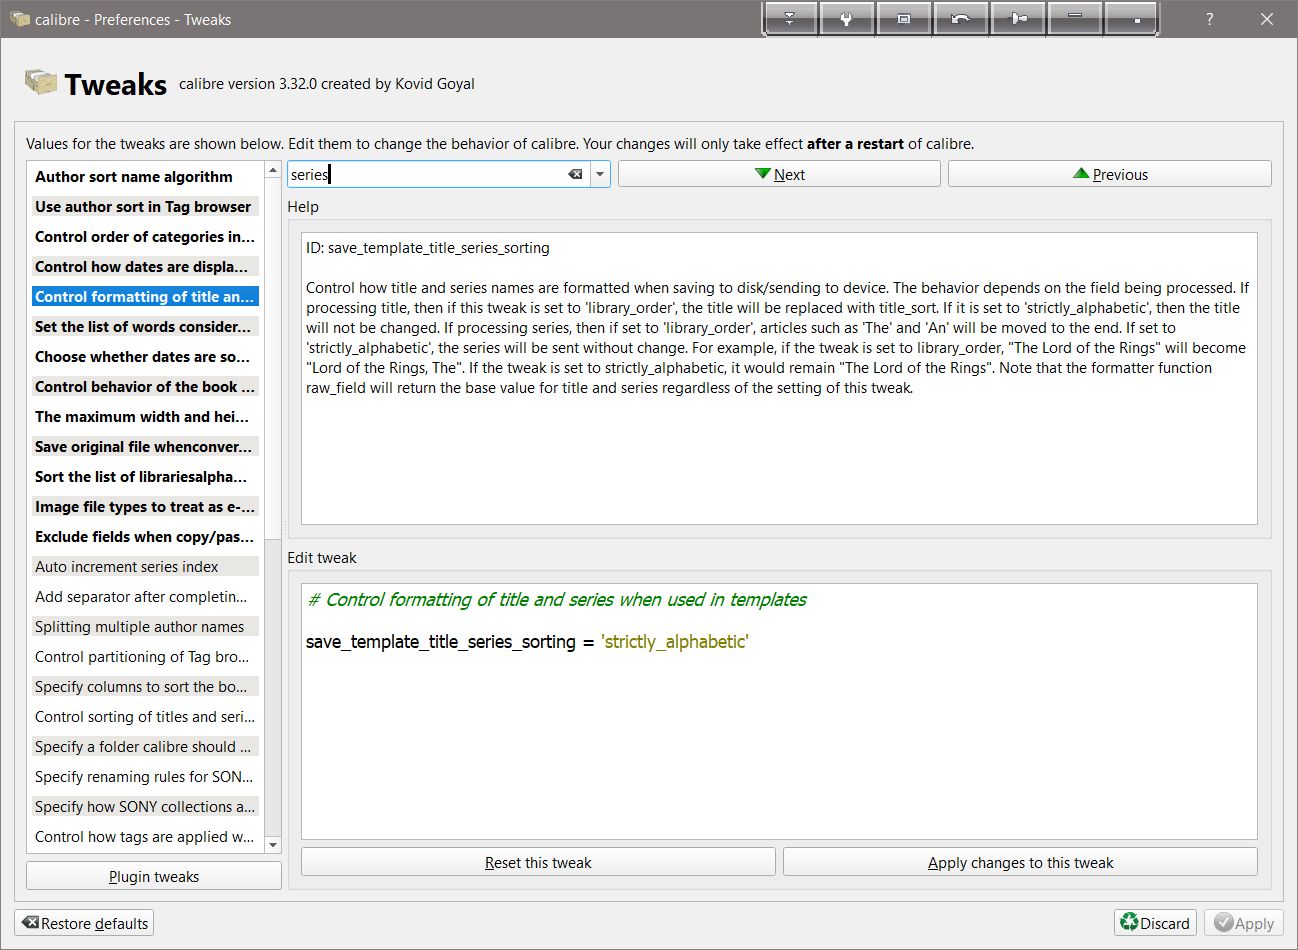Restore defaults for all tweaks
Image resolution: width=1298 pixels, height=950 pixels.
[85, 923]
